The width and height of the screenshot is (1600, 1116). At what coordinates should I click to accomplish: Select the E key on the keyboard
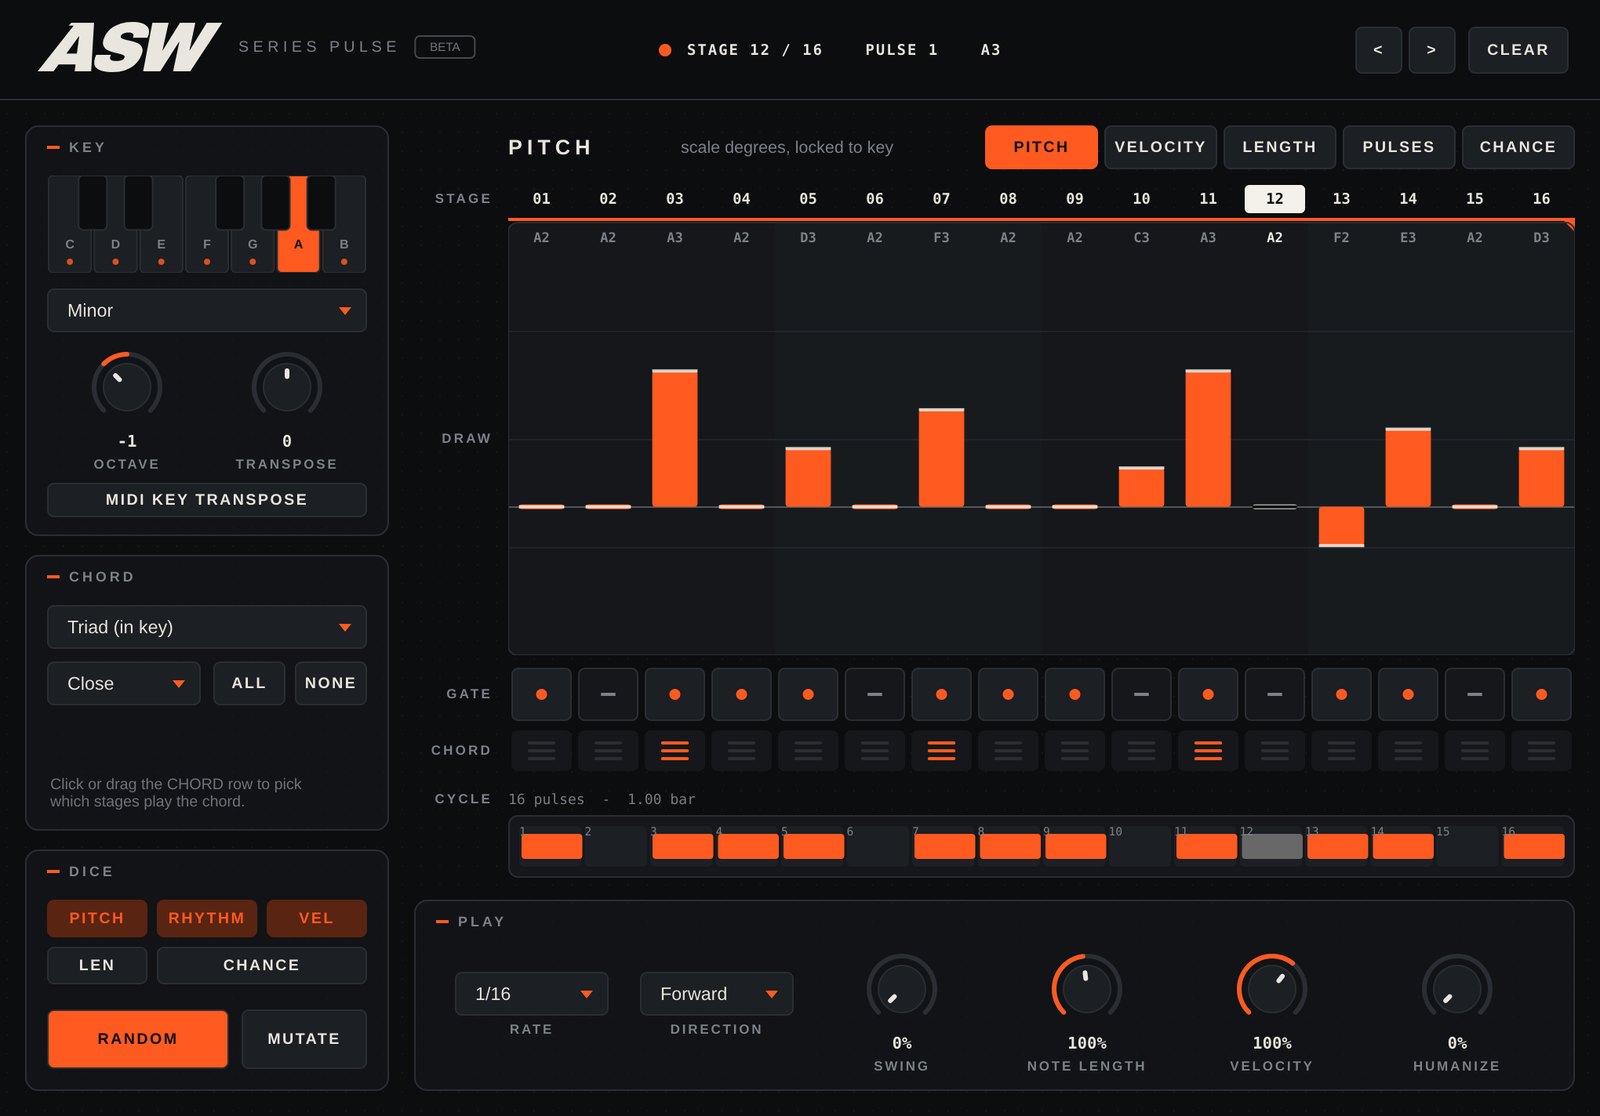coord(161,248)
